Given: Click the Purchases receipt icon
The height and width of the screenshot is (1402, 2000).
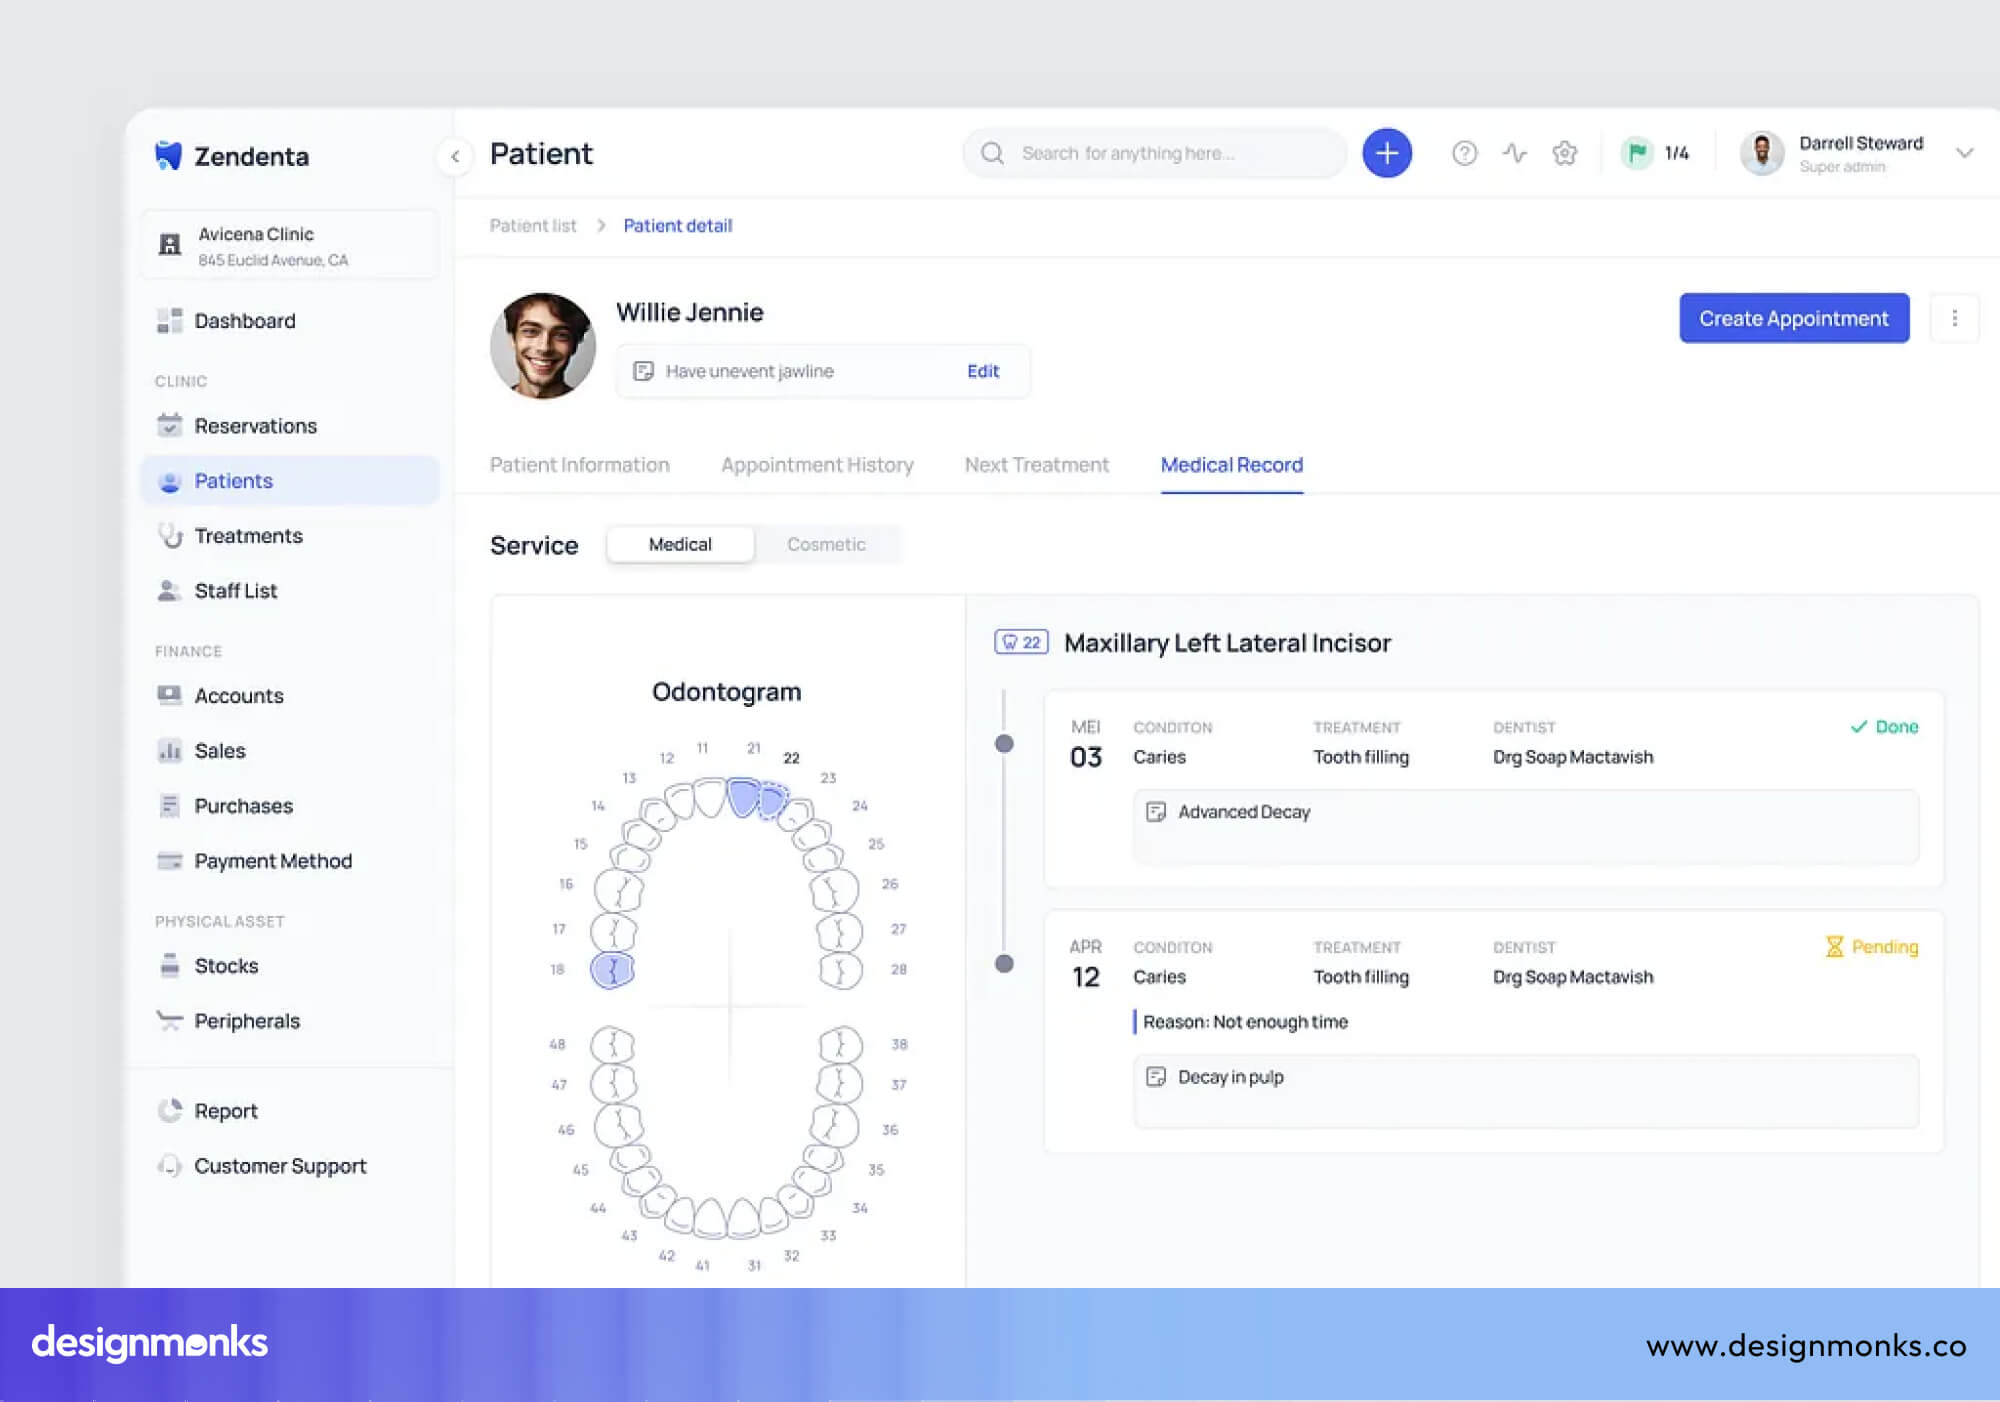Looking at the screenshot, I should click(170, 805).
